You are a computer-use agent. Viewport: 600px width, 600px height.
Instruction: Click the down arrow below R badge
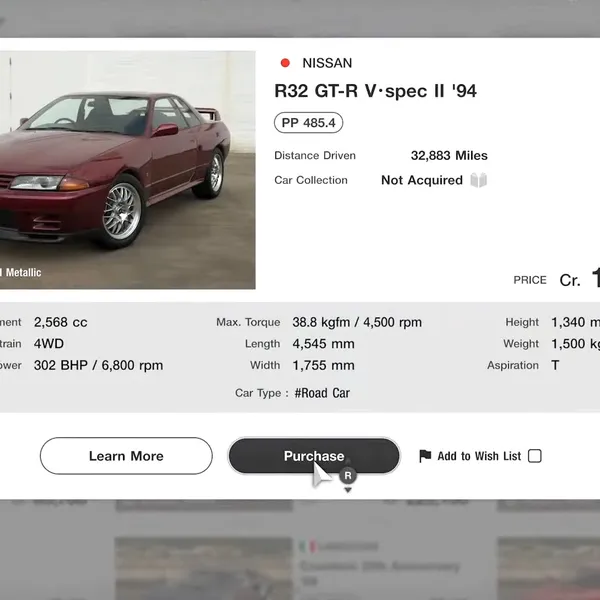coord(347,490)
